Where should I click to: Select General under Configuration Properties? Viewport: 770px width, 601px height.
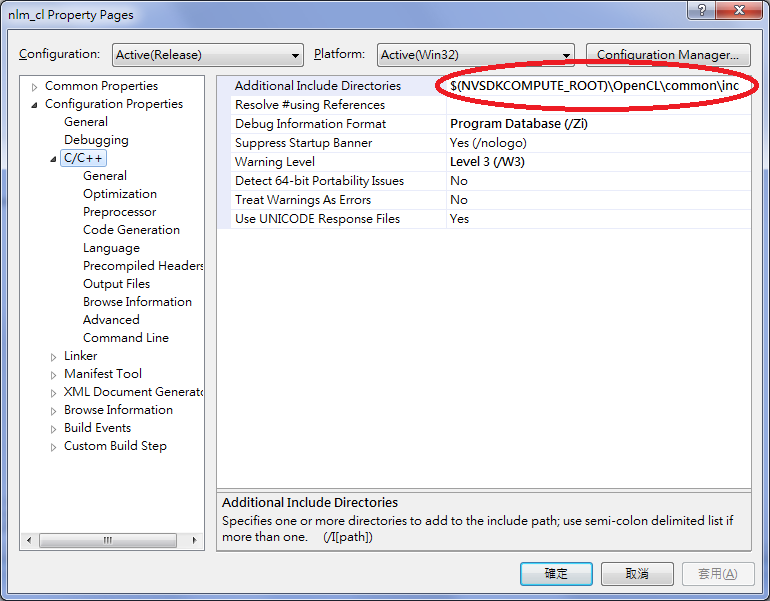[x=85, y=122]
